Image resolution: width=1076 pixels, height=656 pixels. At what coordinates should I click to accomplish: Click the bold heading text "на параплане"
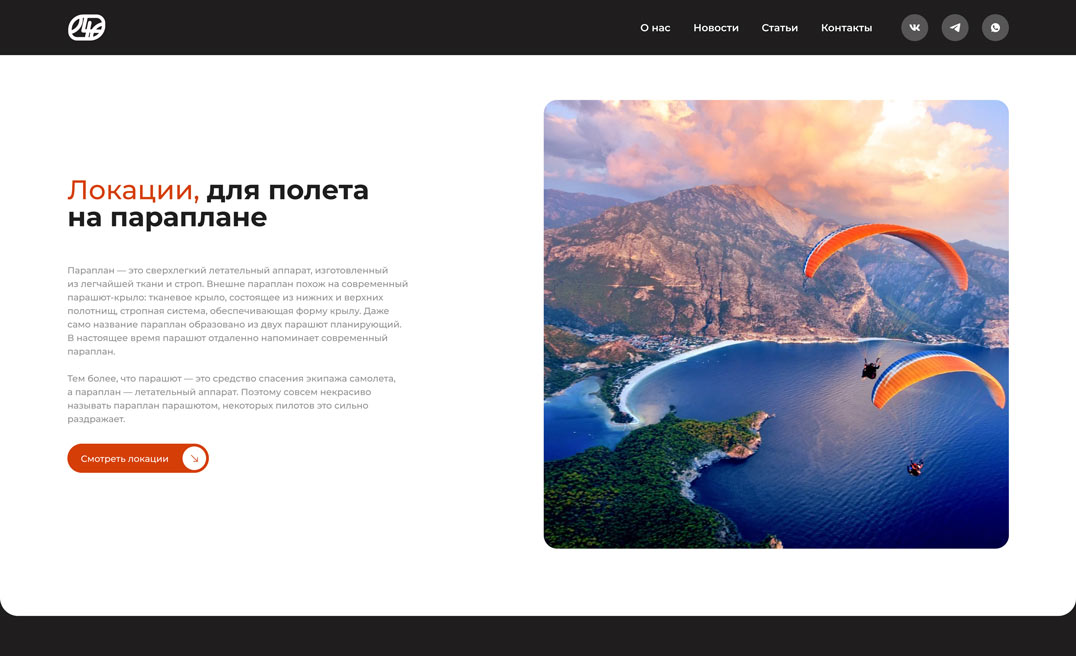167,217
